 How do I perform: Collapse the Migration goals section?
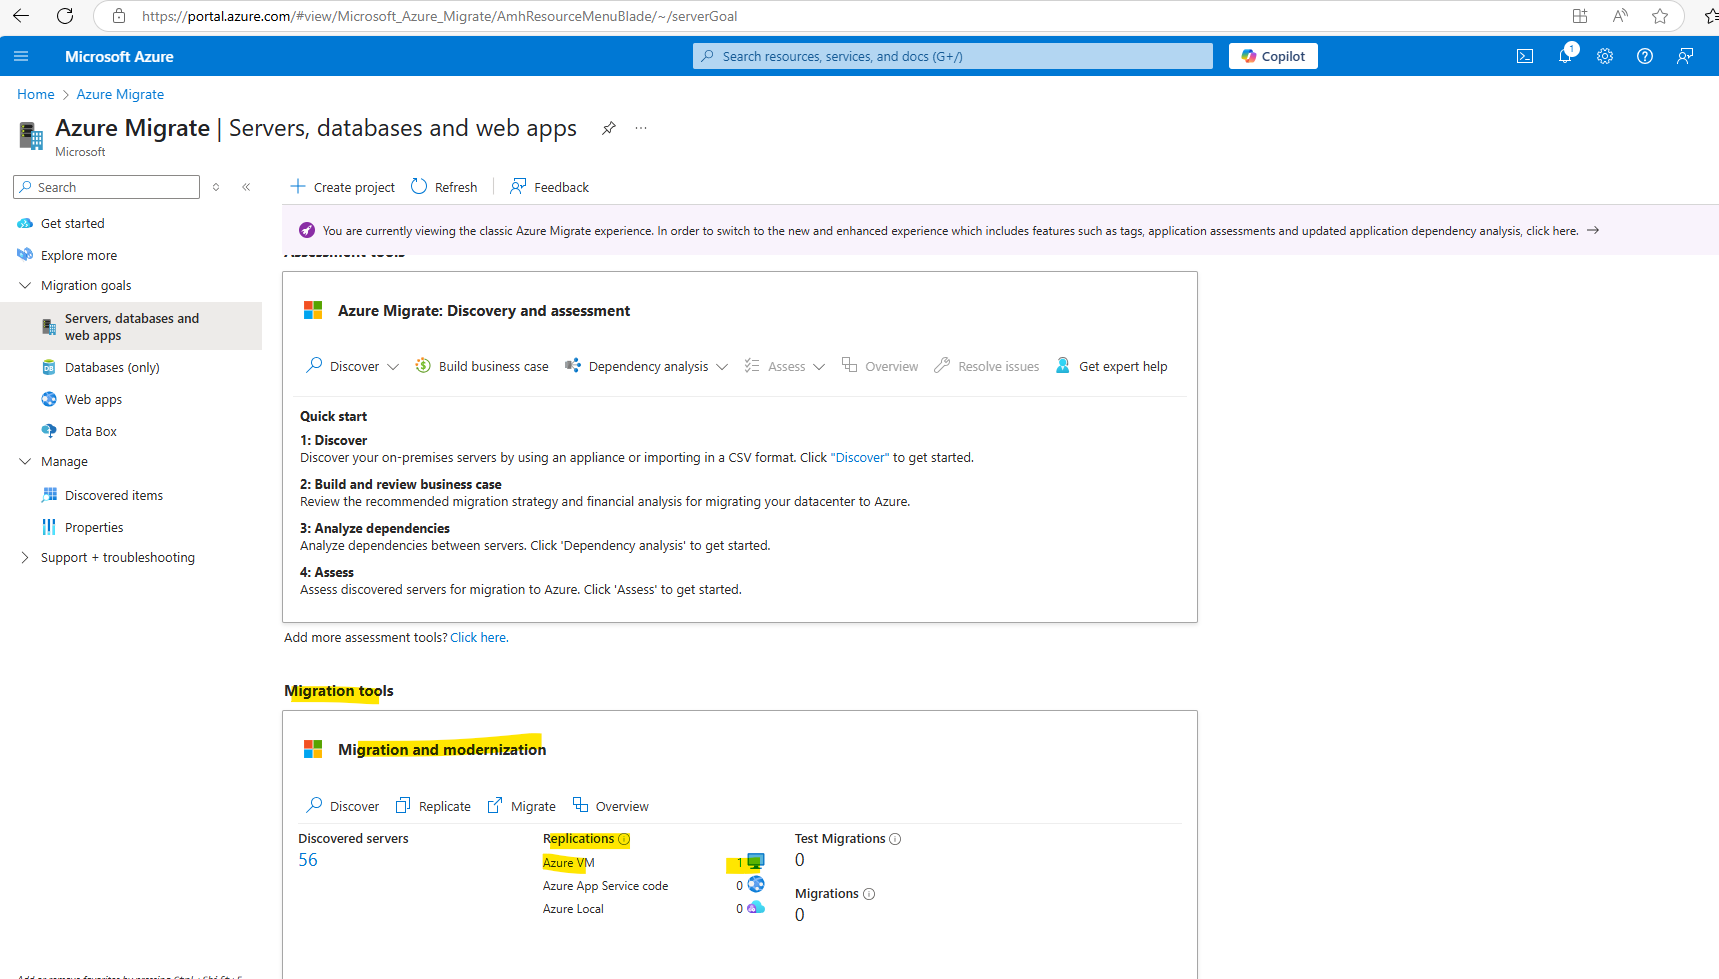(x=25, y=285)
